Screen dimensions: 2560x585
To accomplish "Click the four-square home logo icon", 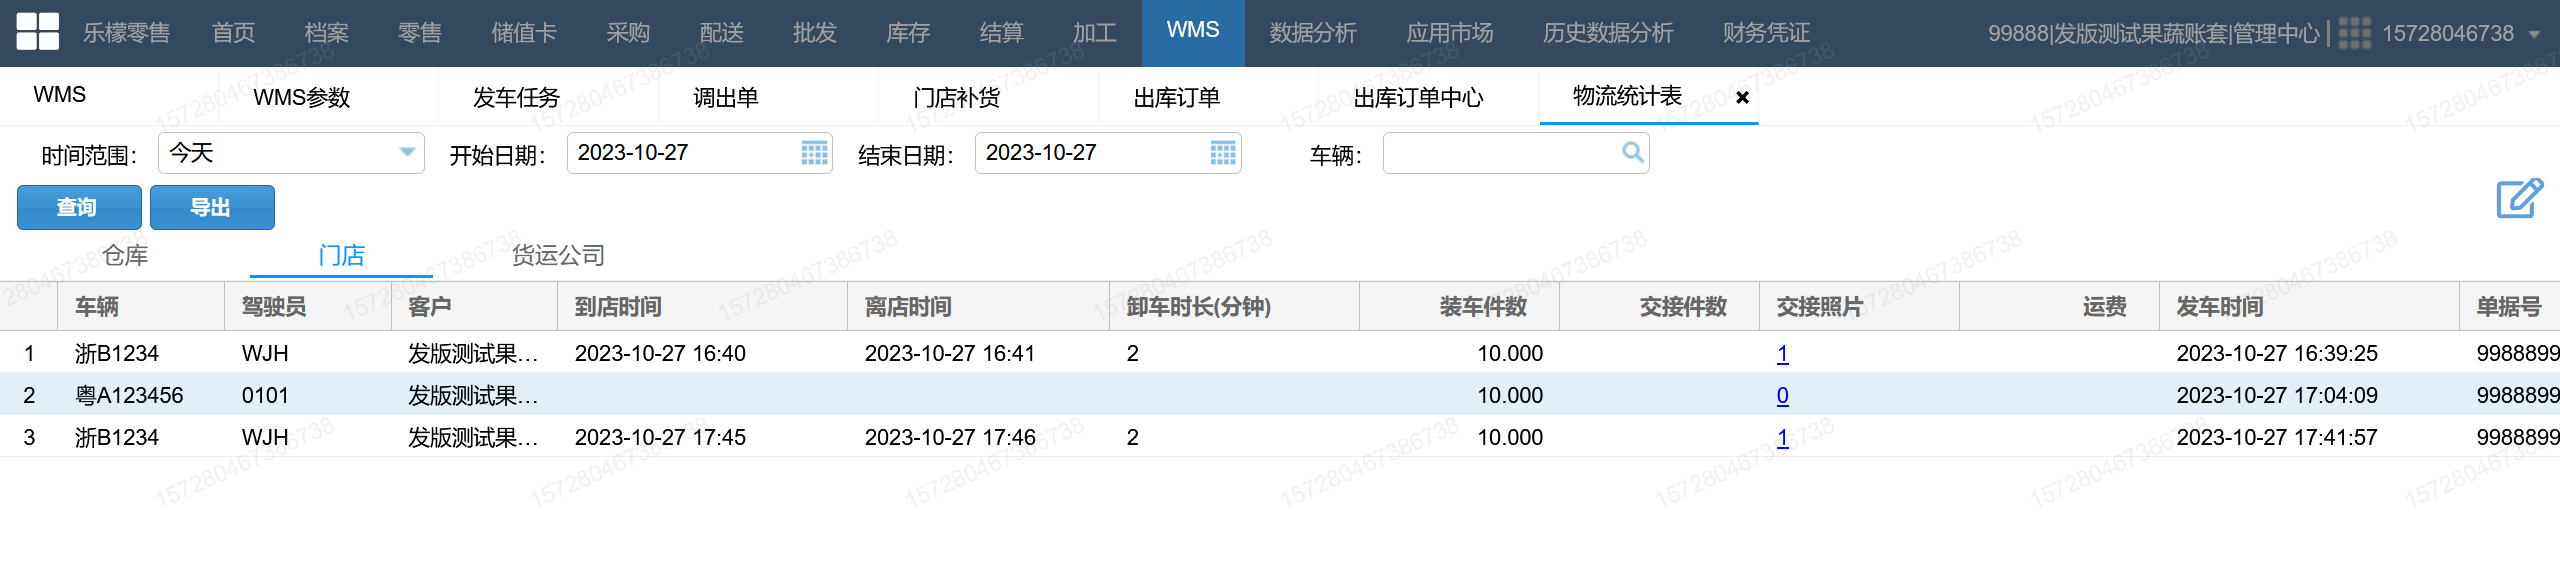I will point(38,32).
